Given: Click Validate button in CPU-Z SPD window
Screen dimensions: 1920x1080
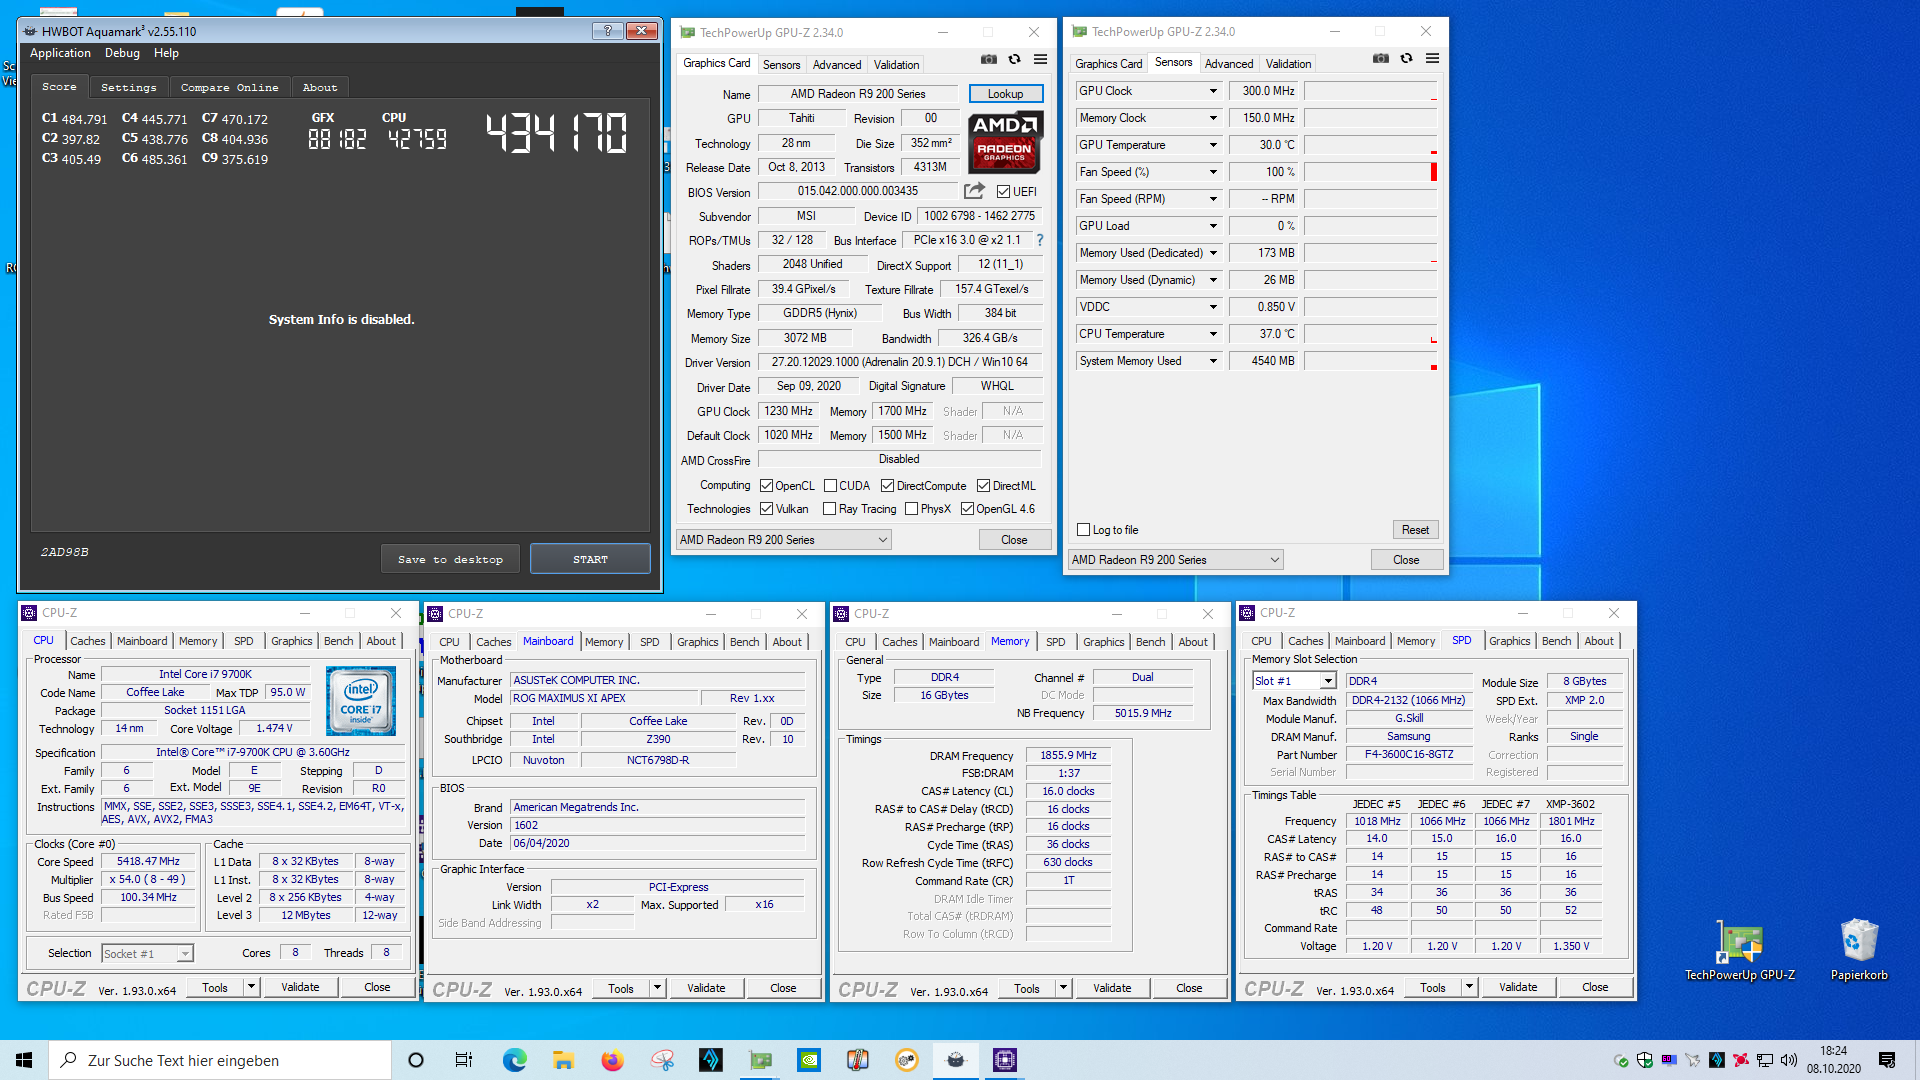Looking at the screenshot, I should (1518, 987).
